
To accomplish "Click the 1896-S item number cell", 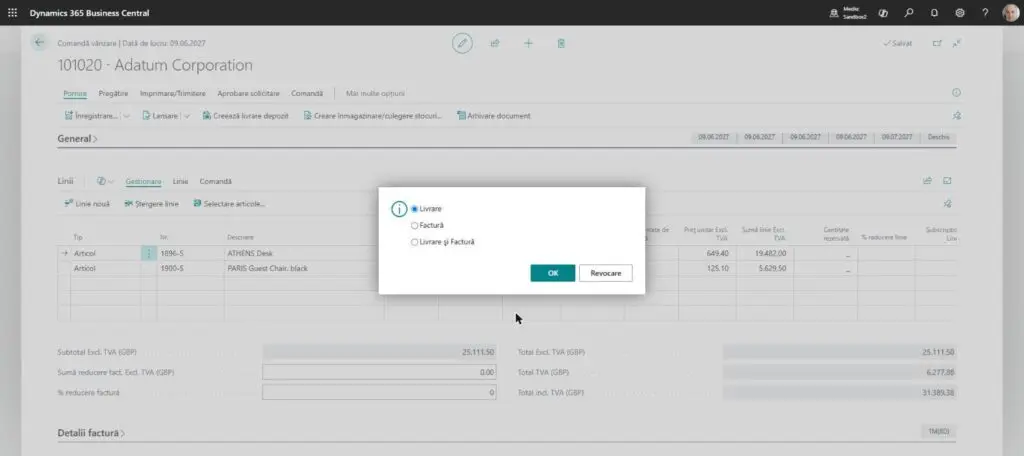I will [190, 253].
